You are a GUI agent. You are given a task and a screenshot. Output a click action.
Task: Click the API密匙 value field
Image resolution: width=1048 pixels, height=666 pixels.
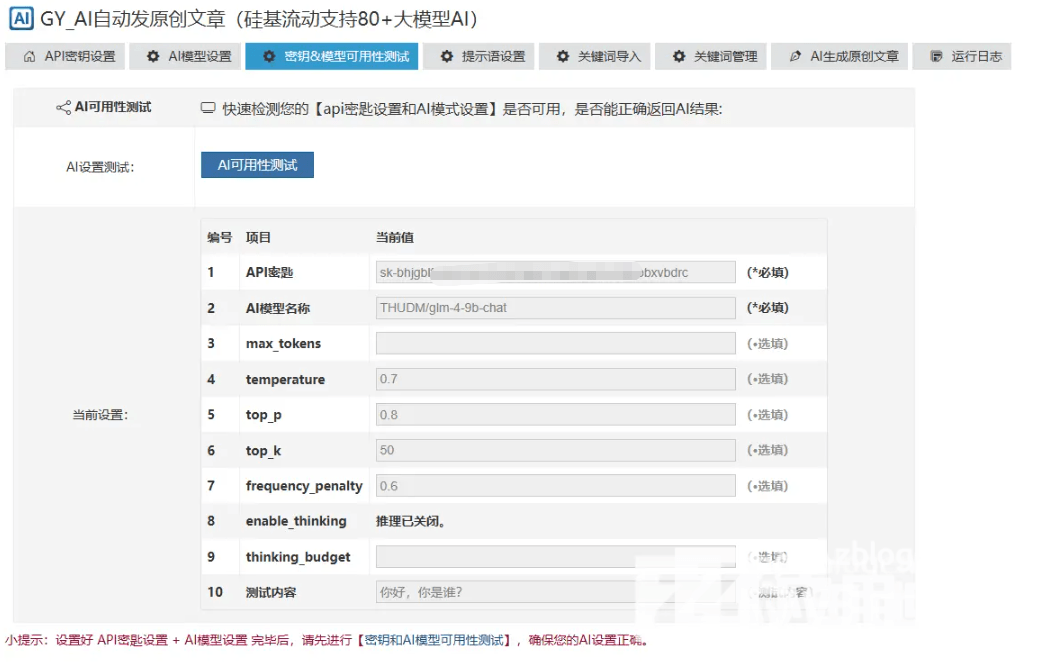click(555, 272)
